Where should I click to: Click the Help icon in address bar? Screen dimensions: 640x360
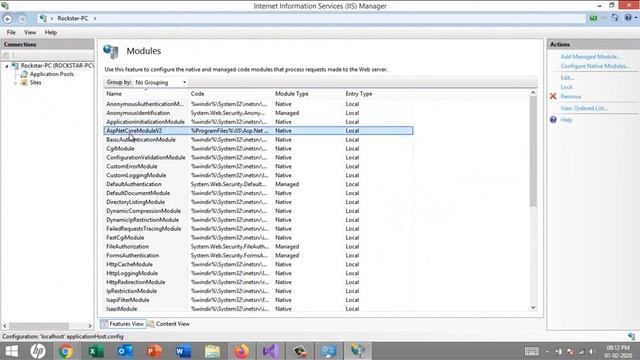(628, 18)
